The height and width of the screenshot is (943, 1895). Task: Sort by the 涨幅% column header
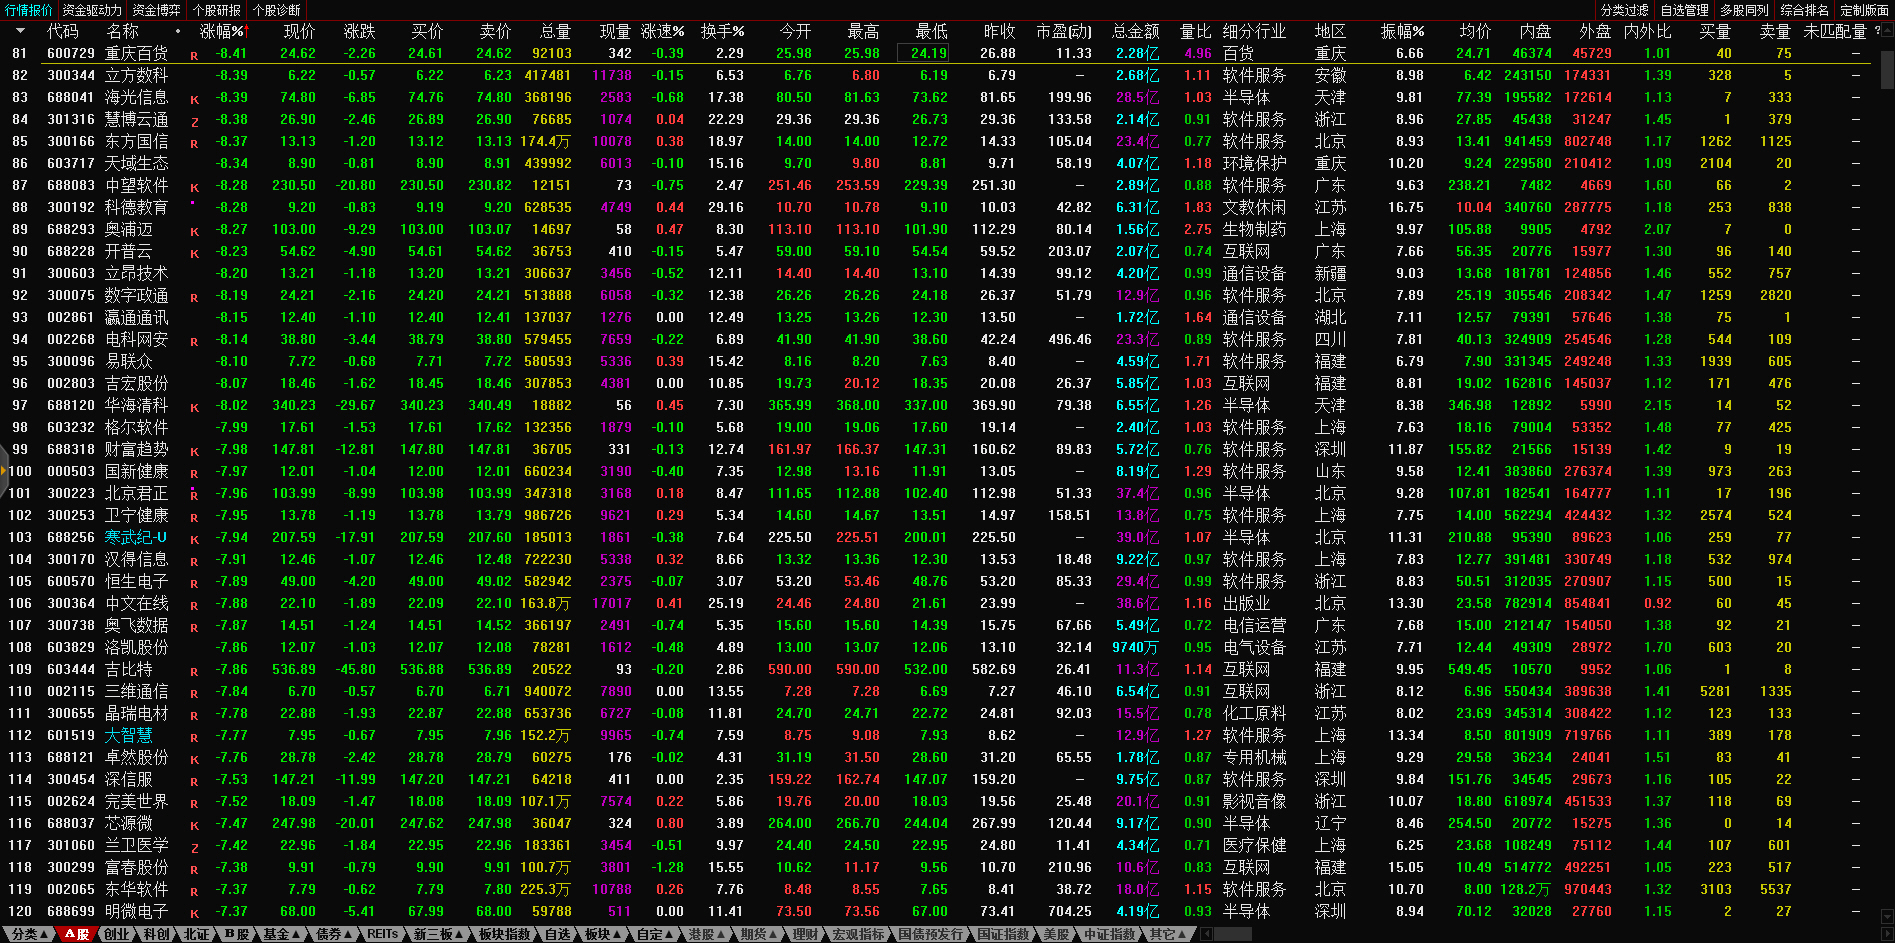point(222,31)
